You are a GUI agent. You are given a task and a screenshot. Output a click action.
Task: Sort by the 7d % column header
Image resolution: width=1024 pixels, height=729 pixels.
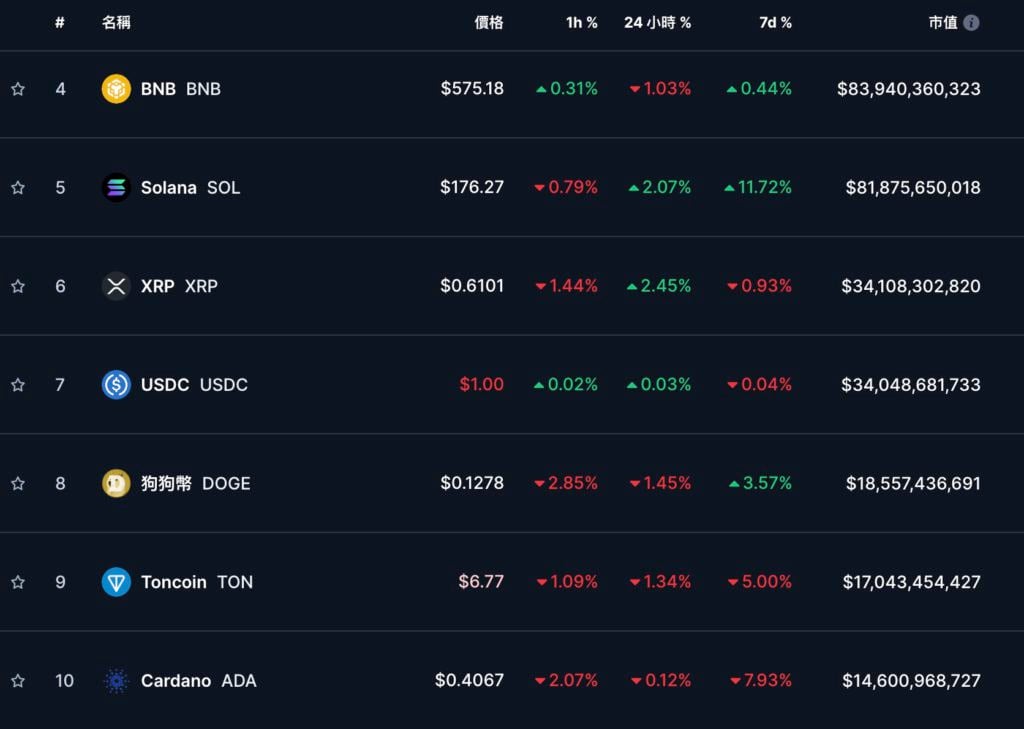775,23
